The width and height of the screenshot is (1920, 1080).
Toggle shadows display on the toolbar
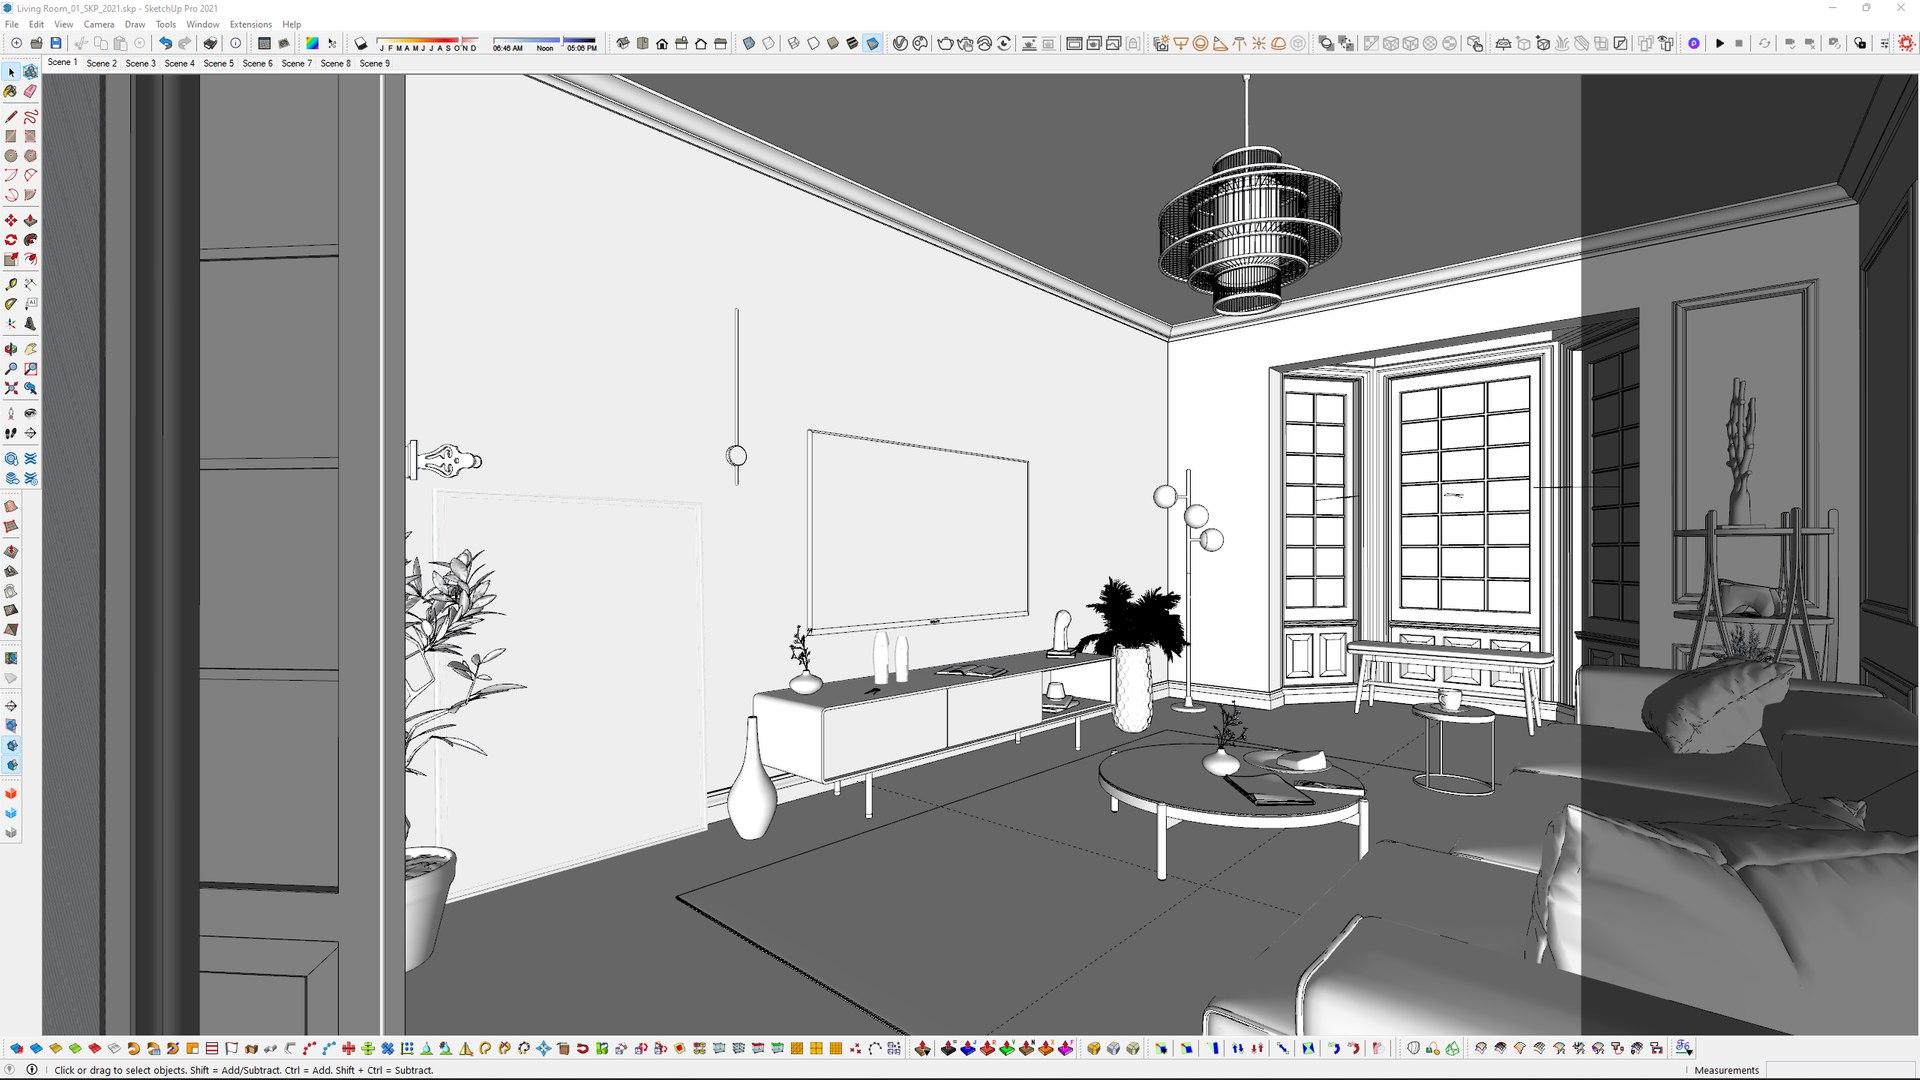tap(361, 43)
